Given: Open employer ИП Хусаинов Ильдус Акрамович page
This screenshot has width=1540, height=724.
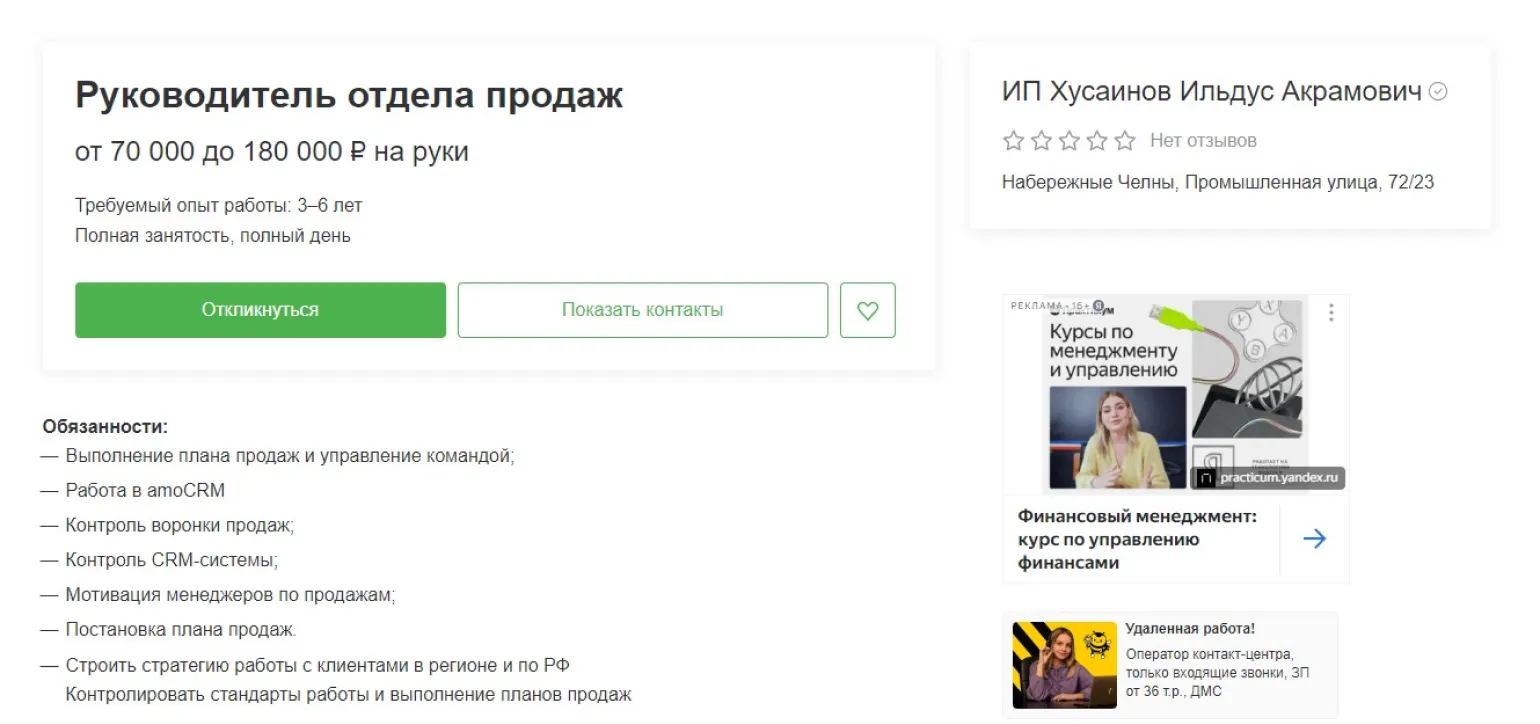Looking at the screenshot, I should (1211, 92).
